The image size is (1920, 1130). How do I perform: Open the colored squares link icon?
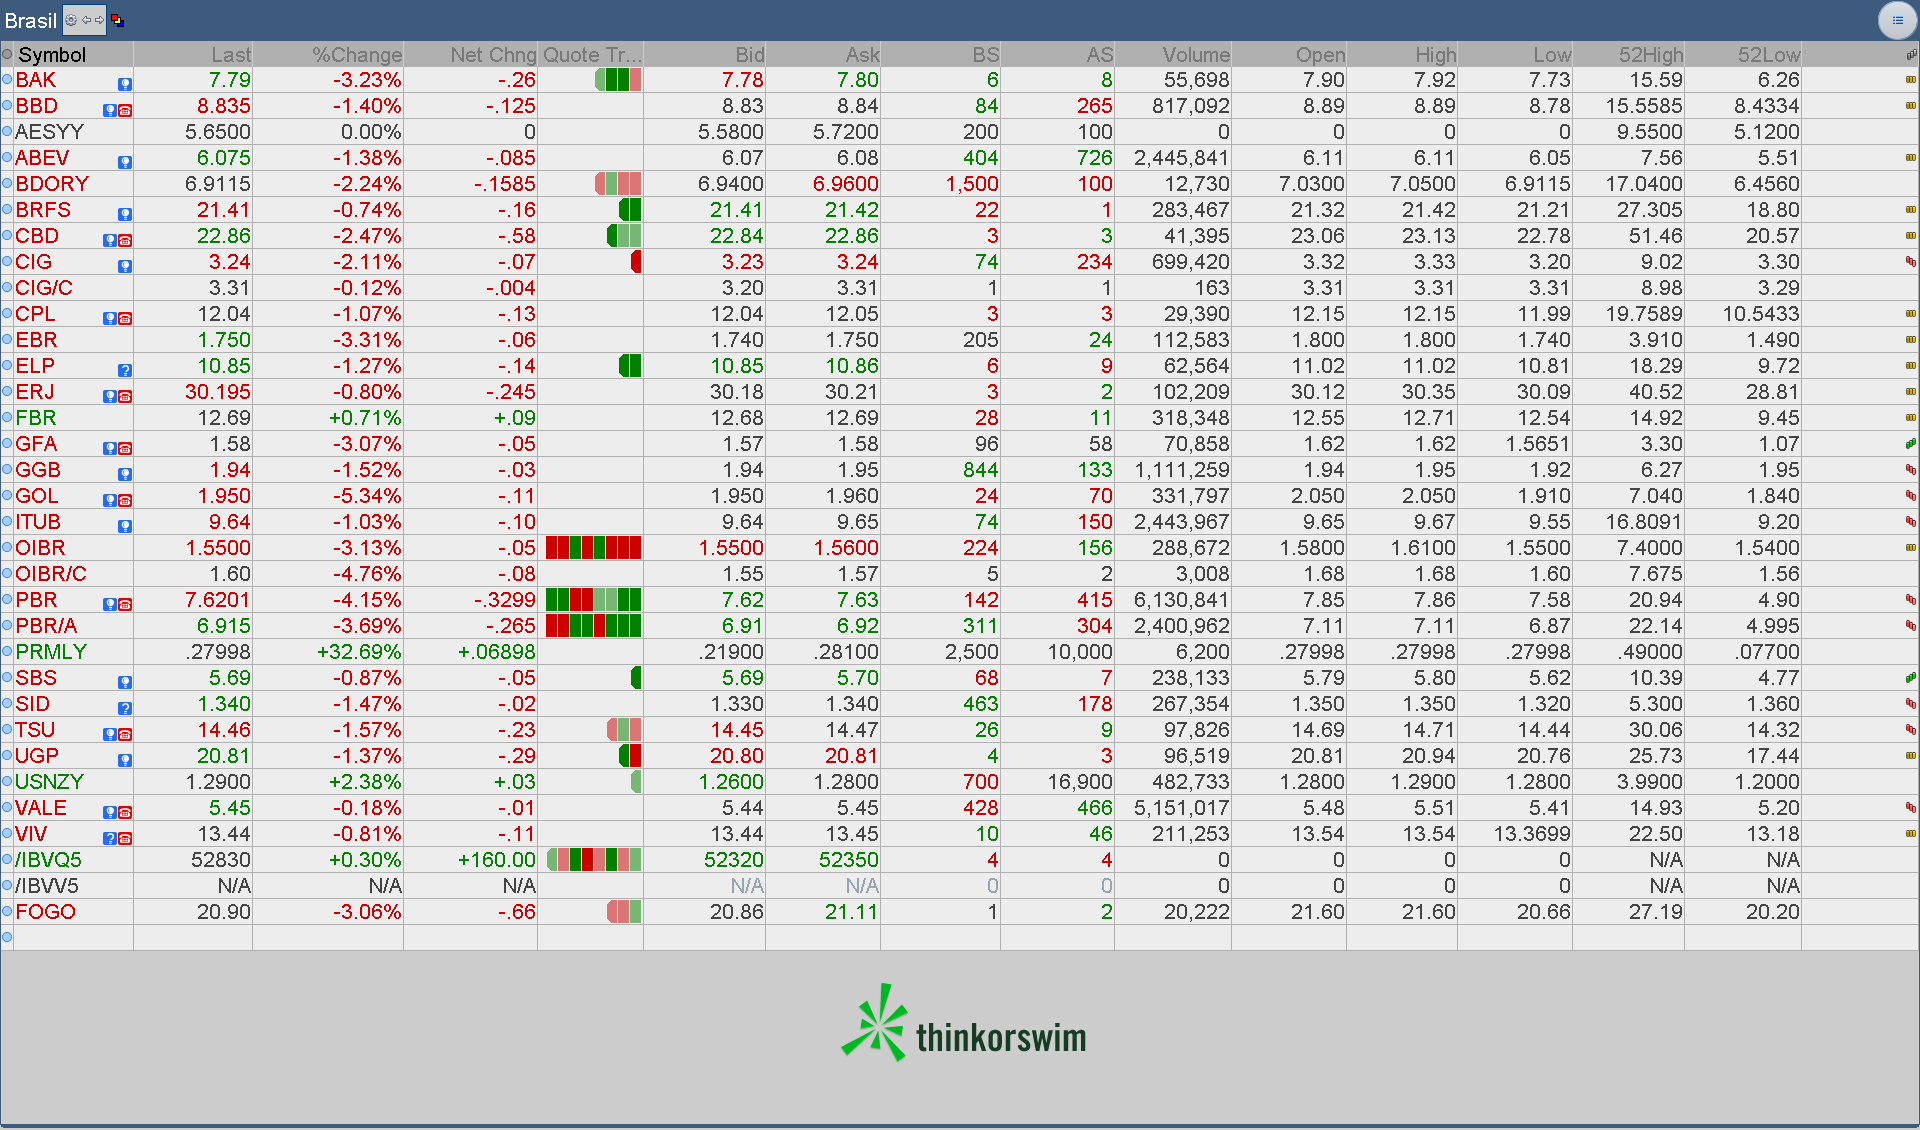pyautogui.click(x=117, y=20)
